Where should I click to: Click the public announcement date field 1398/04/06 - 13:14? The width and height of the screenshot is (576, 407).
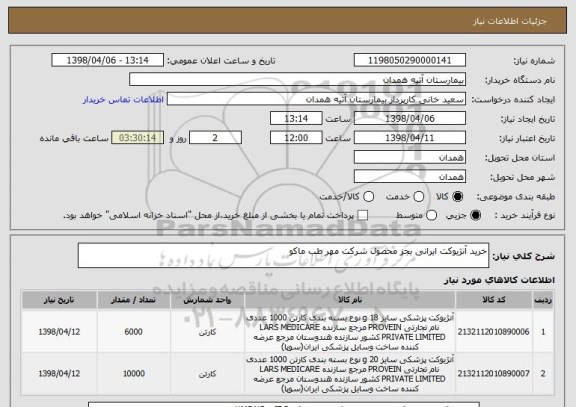coord(108,60)
